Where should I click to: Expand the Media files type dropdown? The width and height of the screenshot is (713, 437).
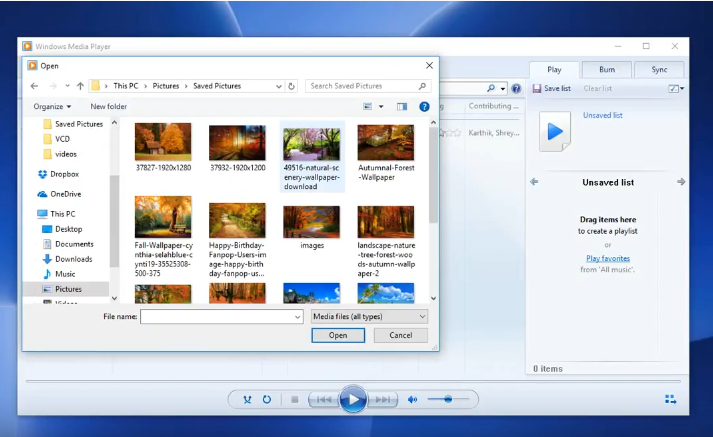[x=368, y=316]
